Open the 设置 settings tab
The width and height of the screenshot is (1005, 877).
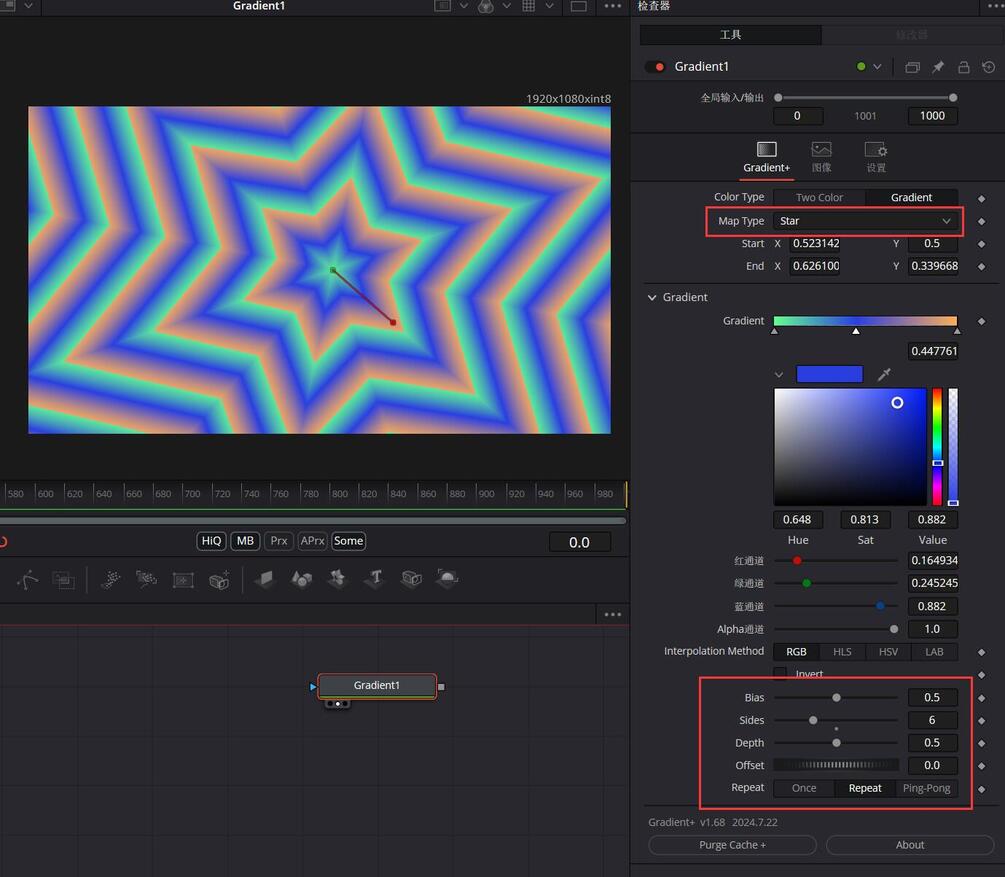[876, 158]
